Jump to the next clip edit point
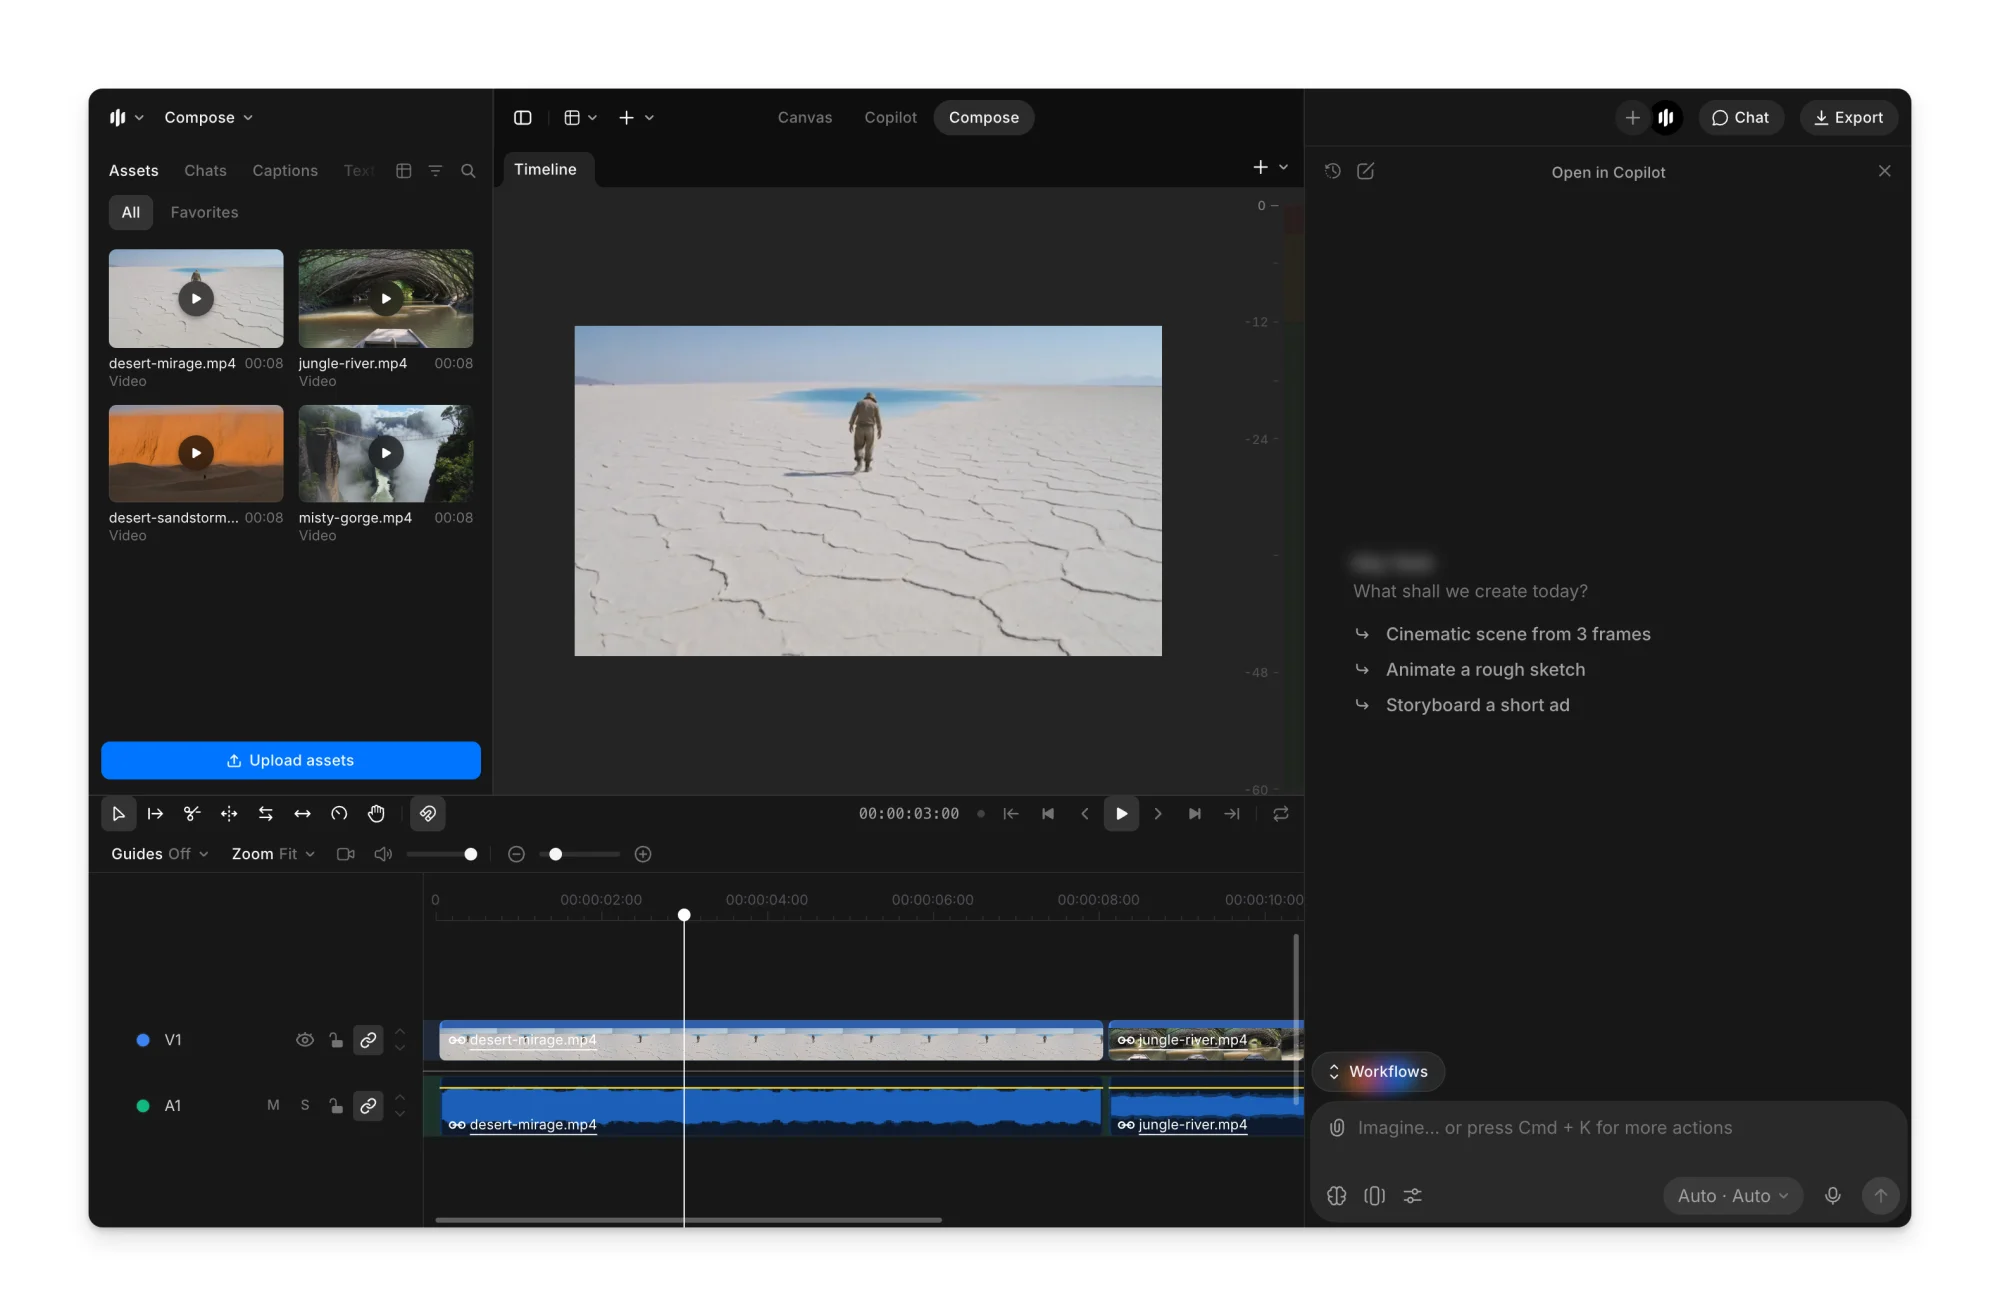The height and width of the screenshot is (1316, 2000). coord(1195,814)
